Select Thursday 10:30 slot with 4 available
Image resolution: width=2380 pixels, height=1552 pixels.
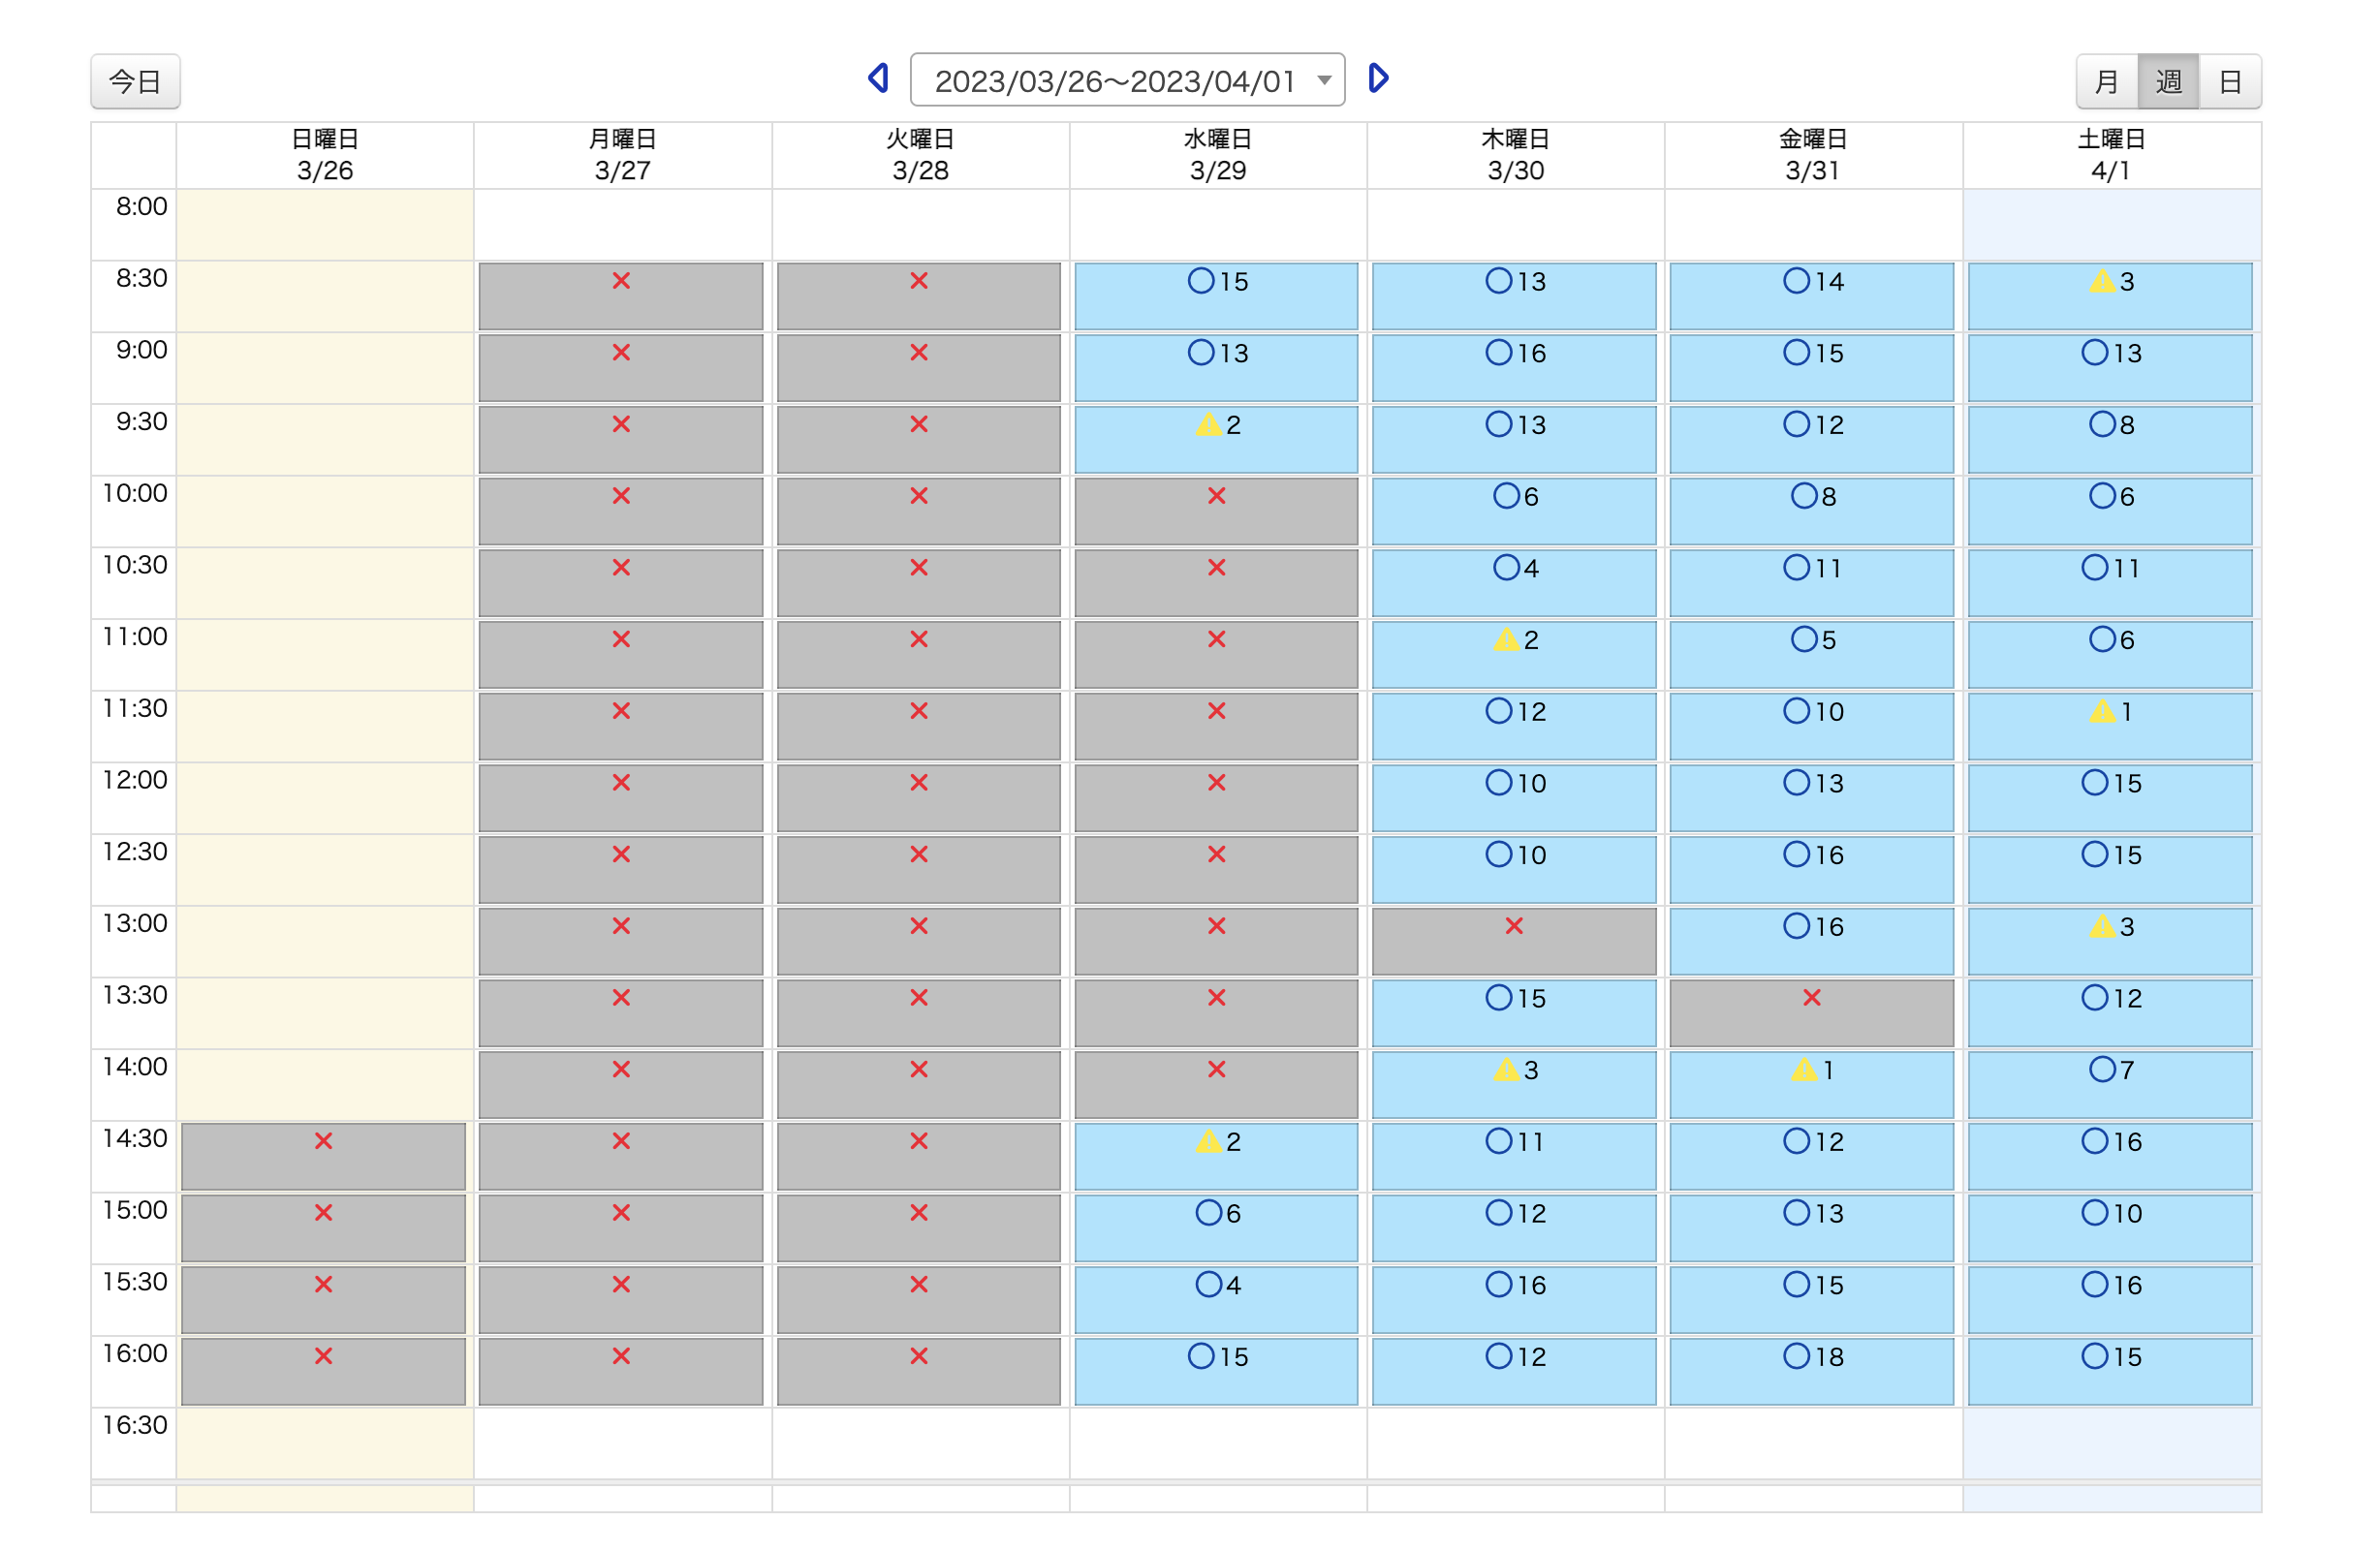(x=1514, y=582)
